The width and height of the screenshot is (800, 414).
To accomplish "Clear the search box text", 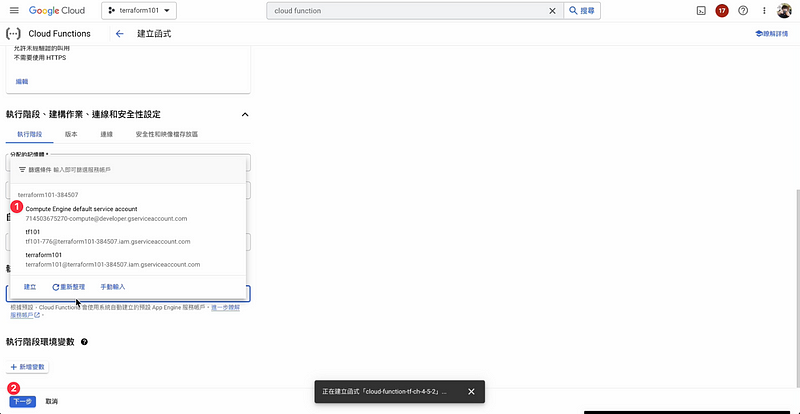I will tap(552, 11).
